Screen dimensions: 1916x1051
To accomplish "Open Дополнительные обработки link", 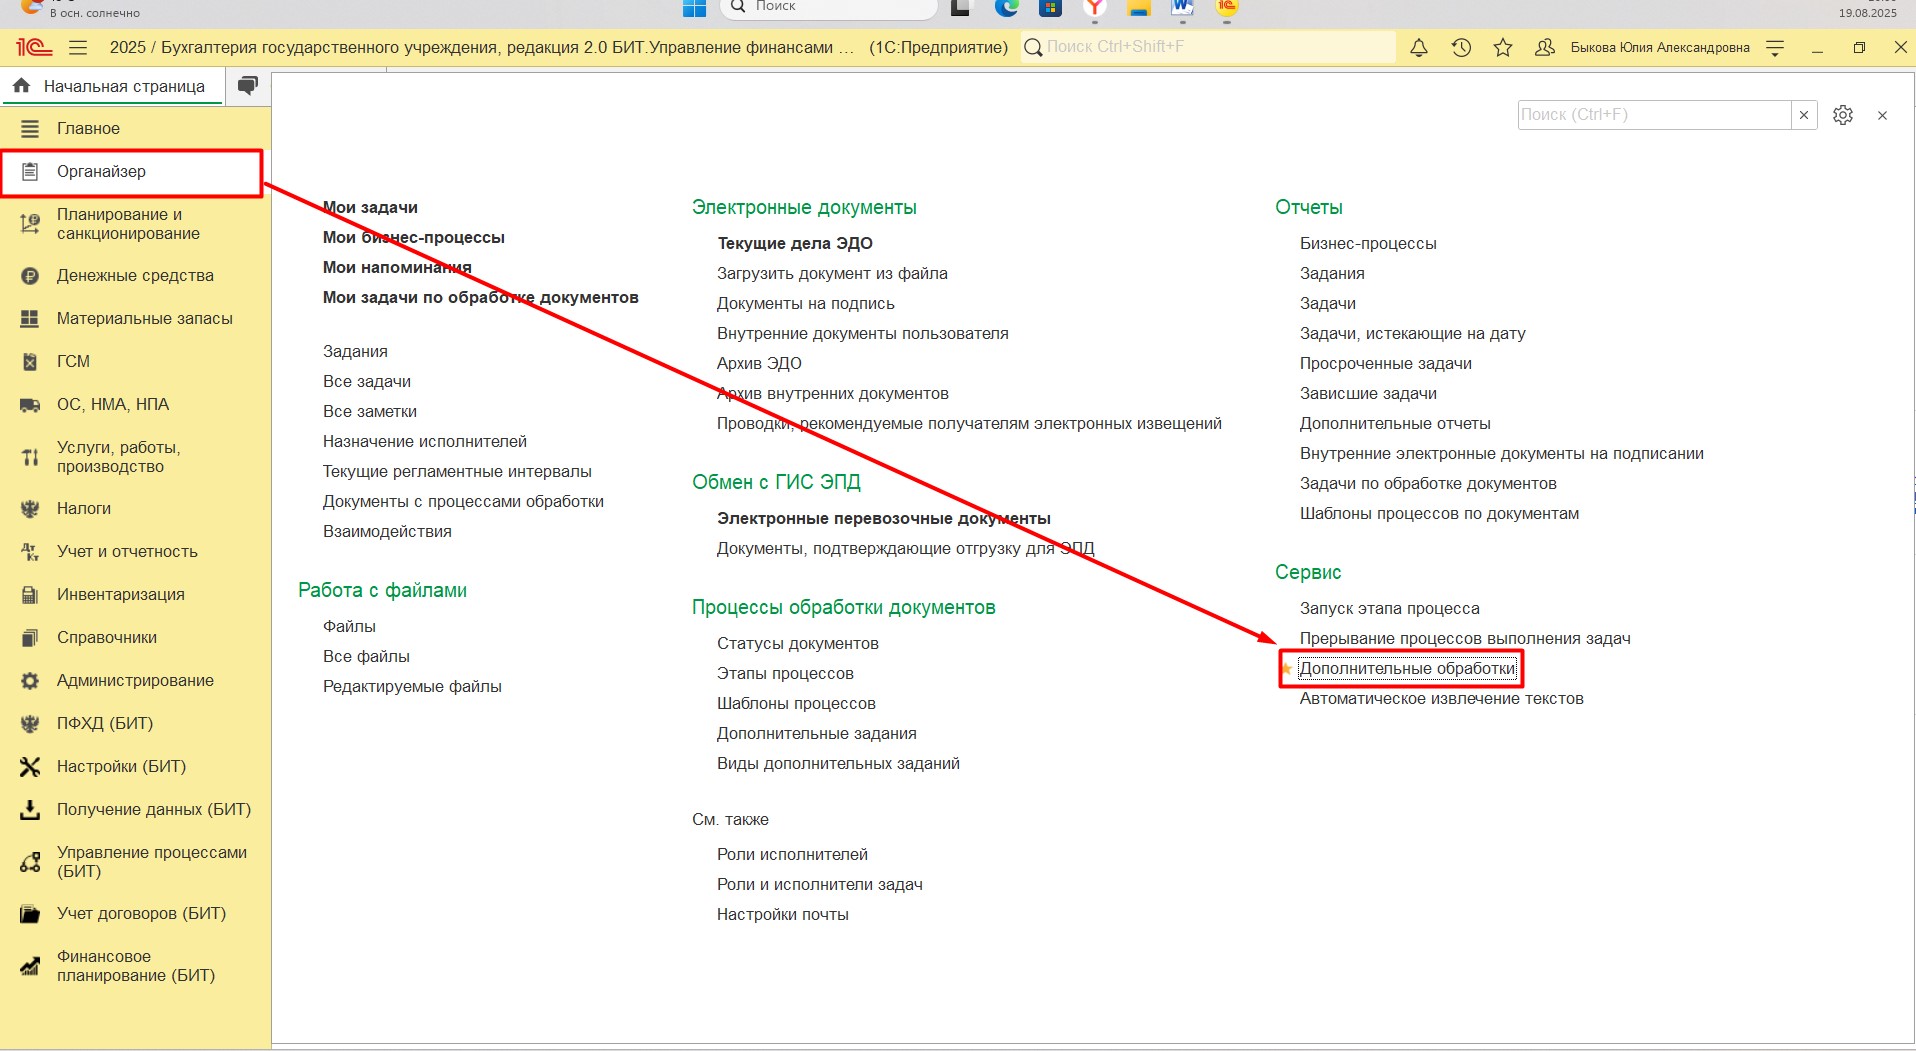I will coord(1407,668).
